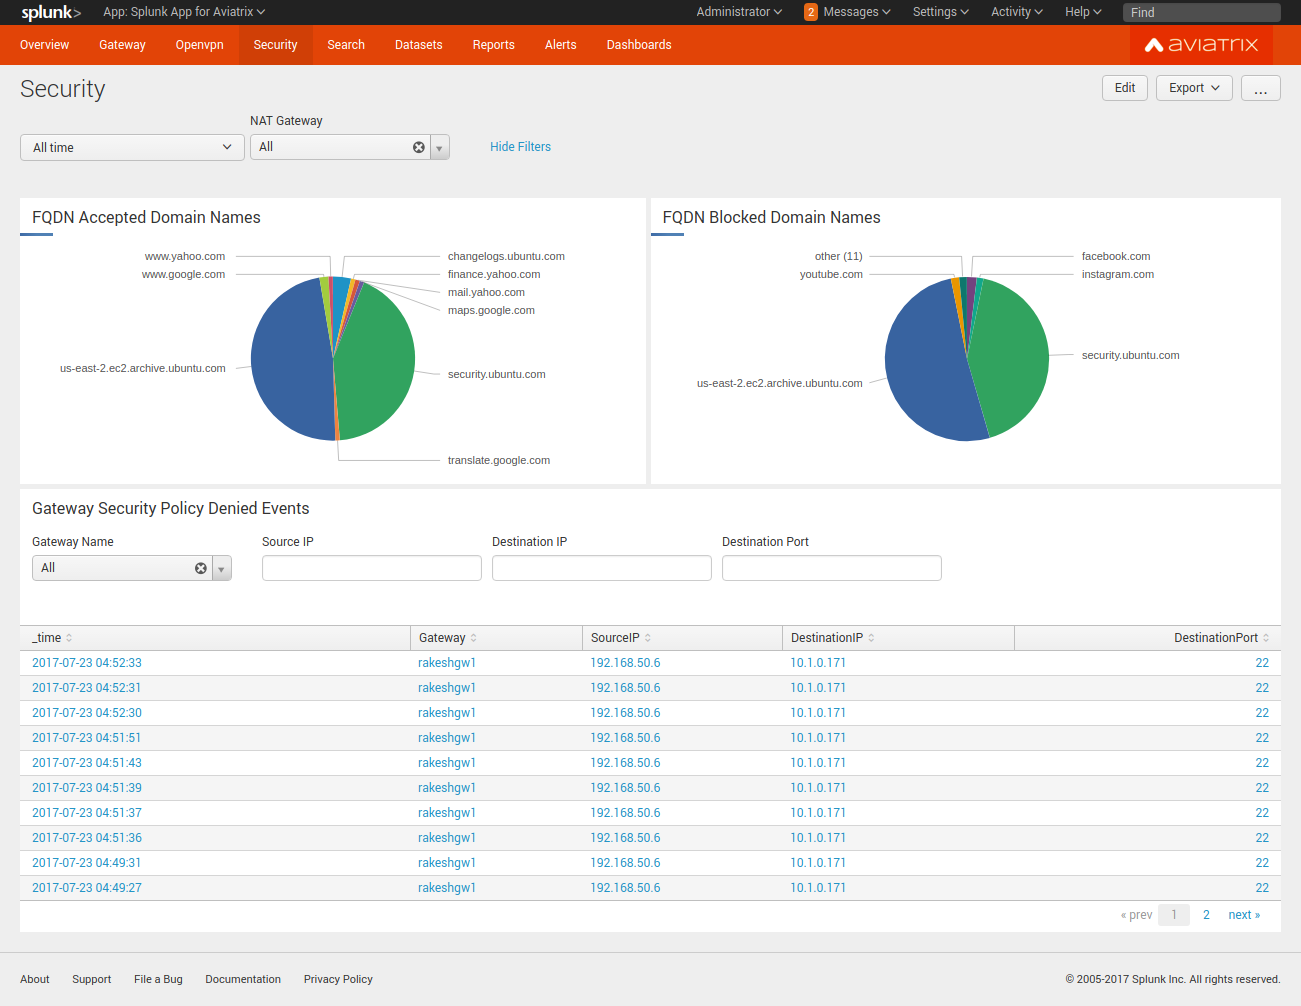Click the Source IP input field
Image resolution: width=1301 pixels, height=1006 pixels.
[x=372, y=568]
